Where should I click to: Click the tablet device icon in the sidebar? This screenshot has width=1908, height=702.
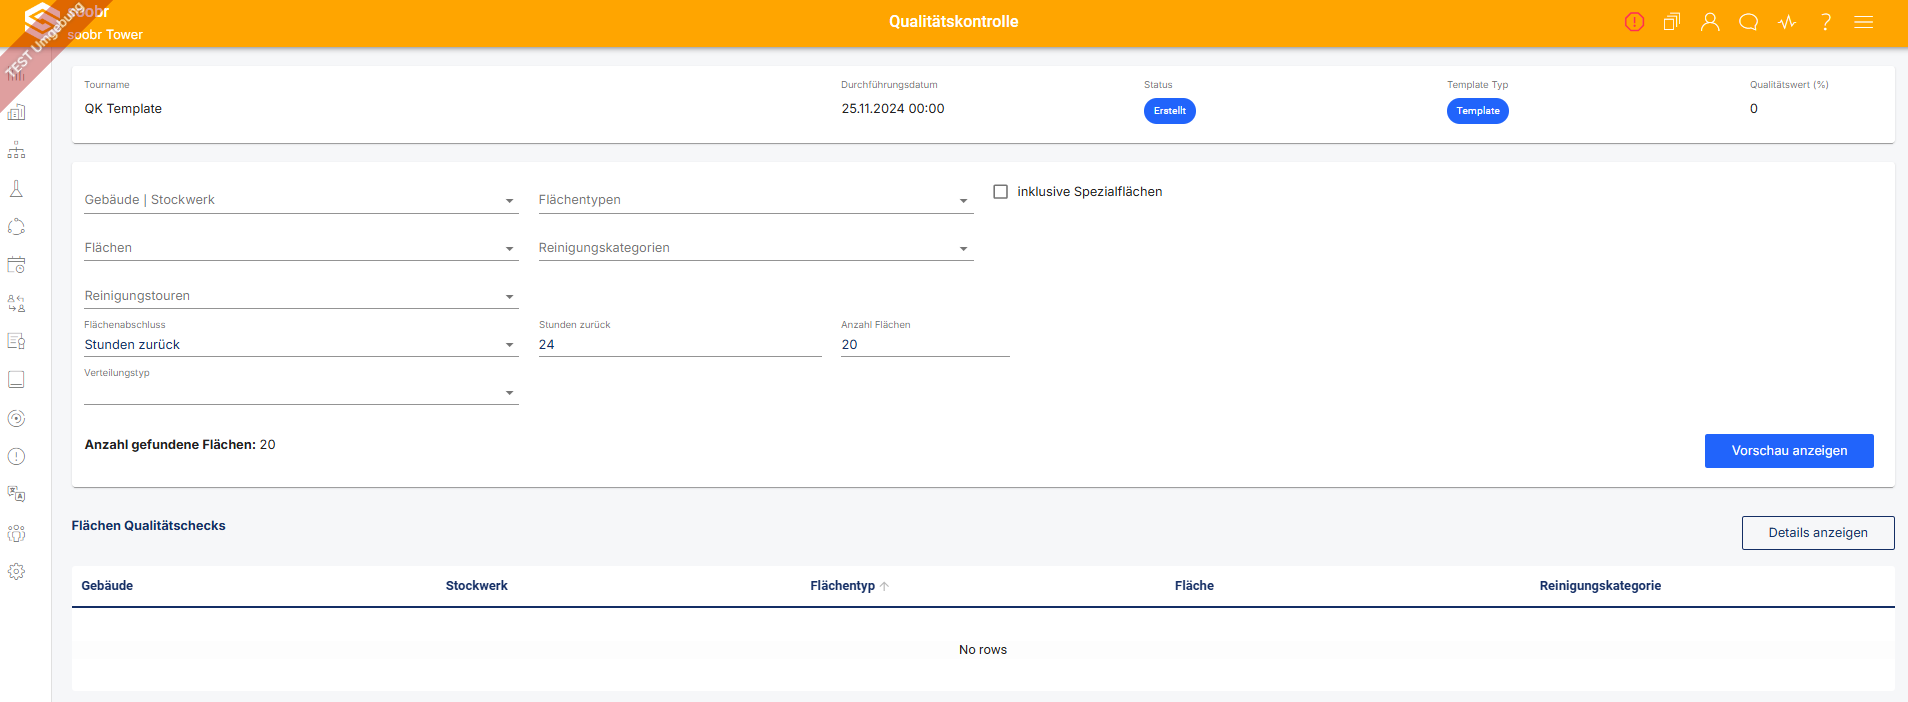tap(16, 380)
